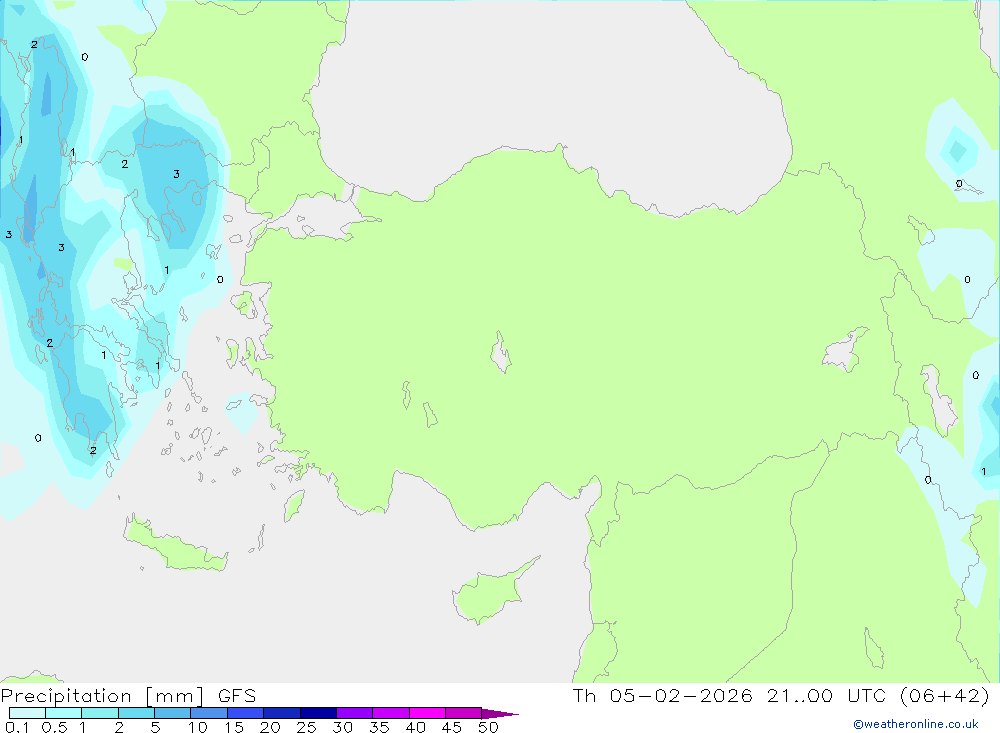Pick the 20–25 mm dark blue legend swatch
This screenshot has width=1000, height=733.
pyautogui.click(x=281, y=713)
